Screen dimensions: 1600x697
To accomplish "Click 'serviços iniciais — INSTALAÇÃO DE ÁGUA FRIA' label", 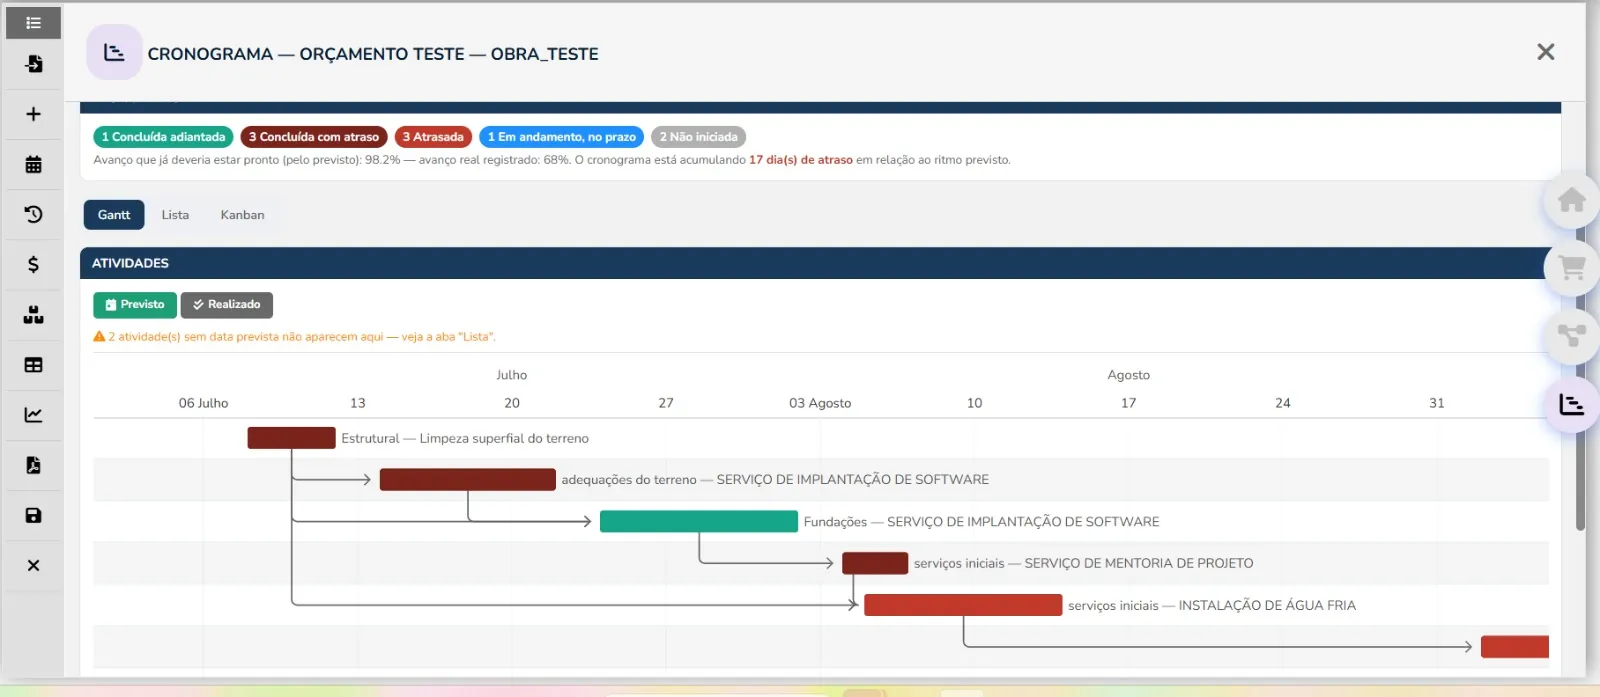I will (1212, 606).
